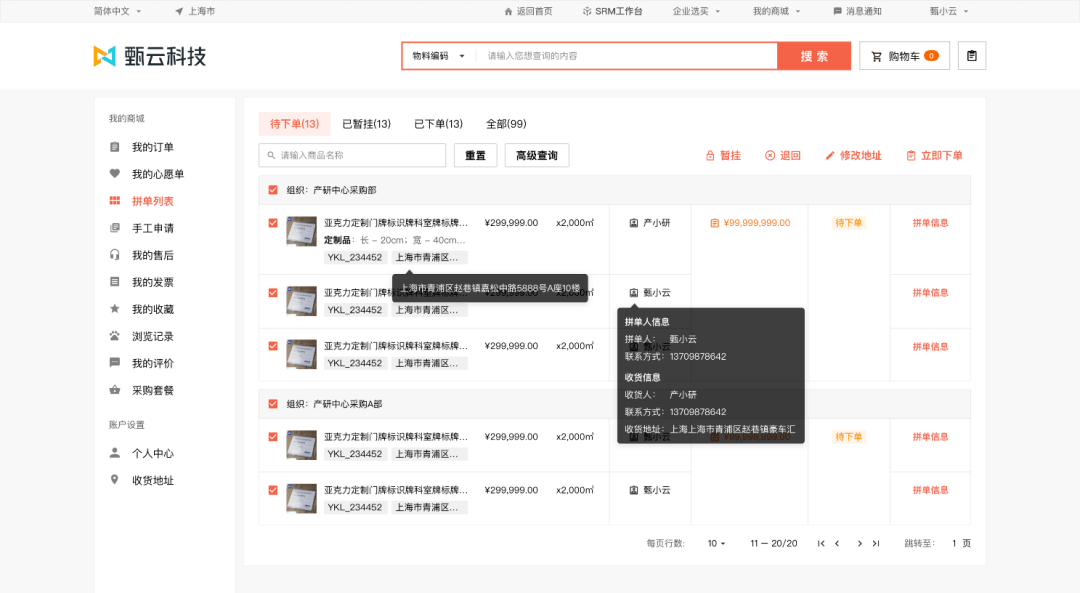Click the order icon for 立即下单
The height and width of the screenshot is (593, 1080).
911,156
